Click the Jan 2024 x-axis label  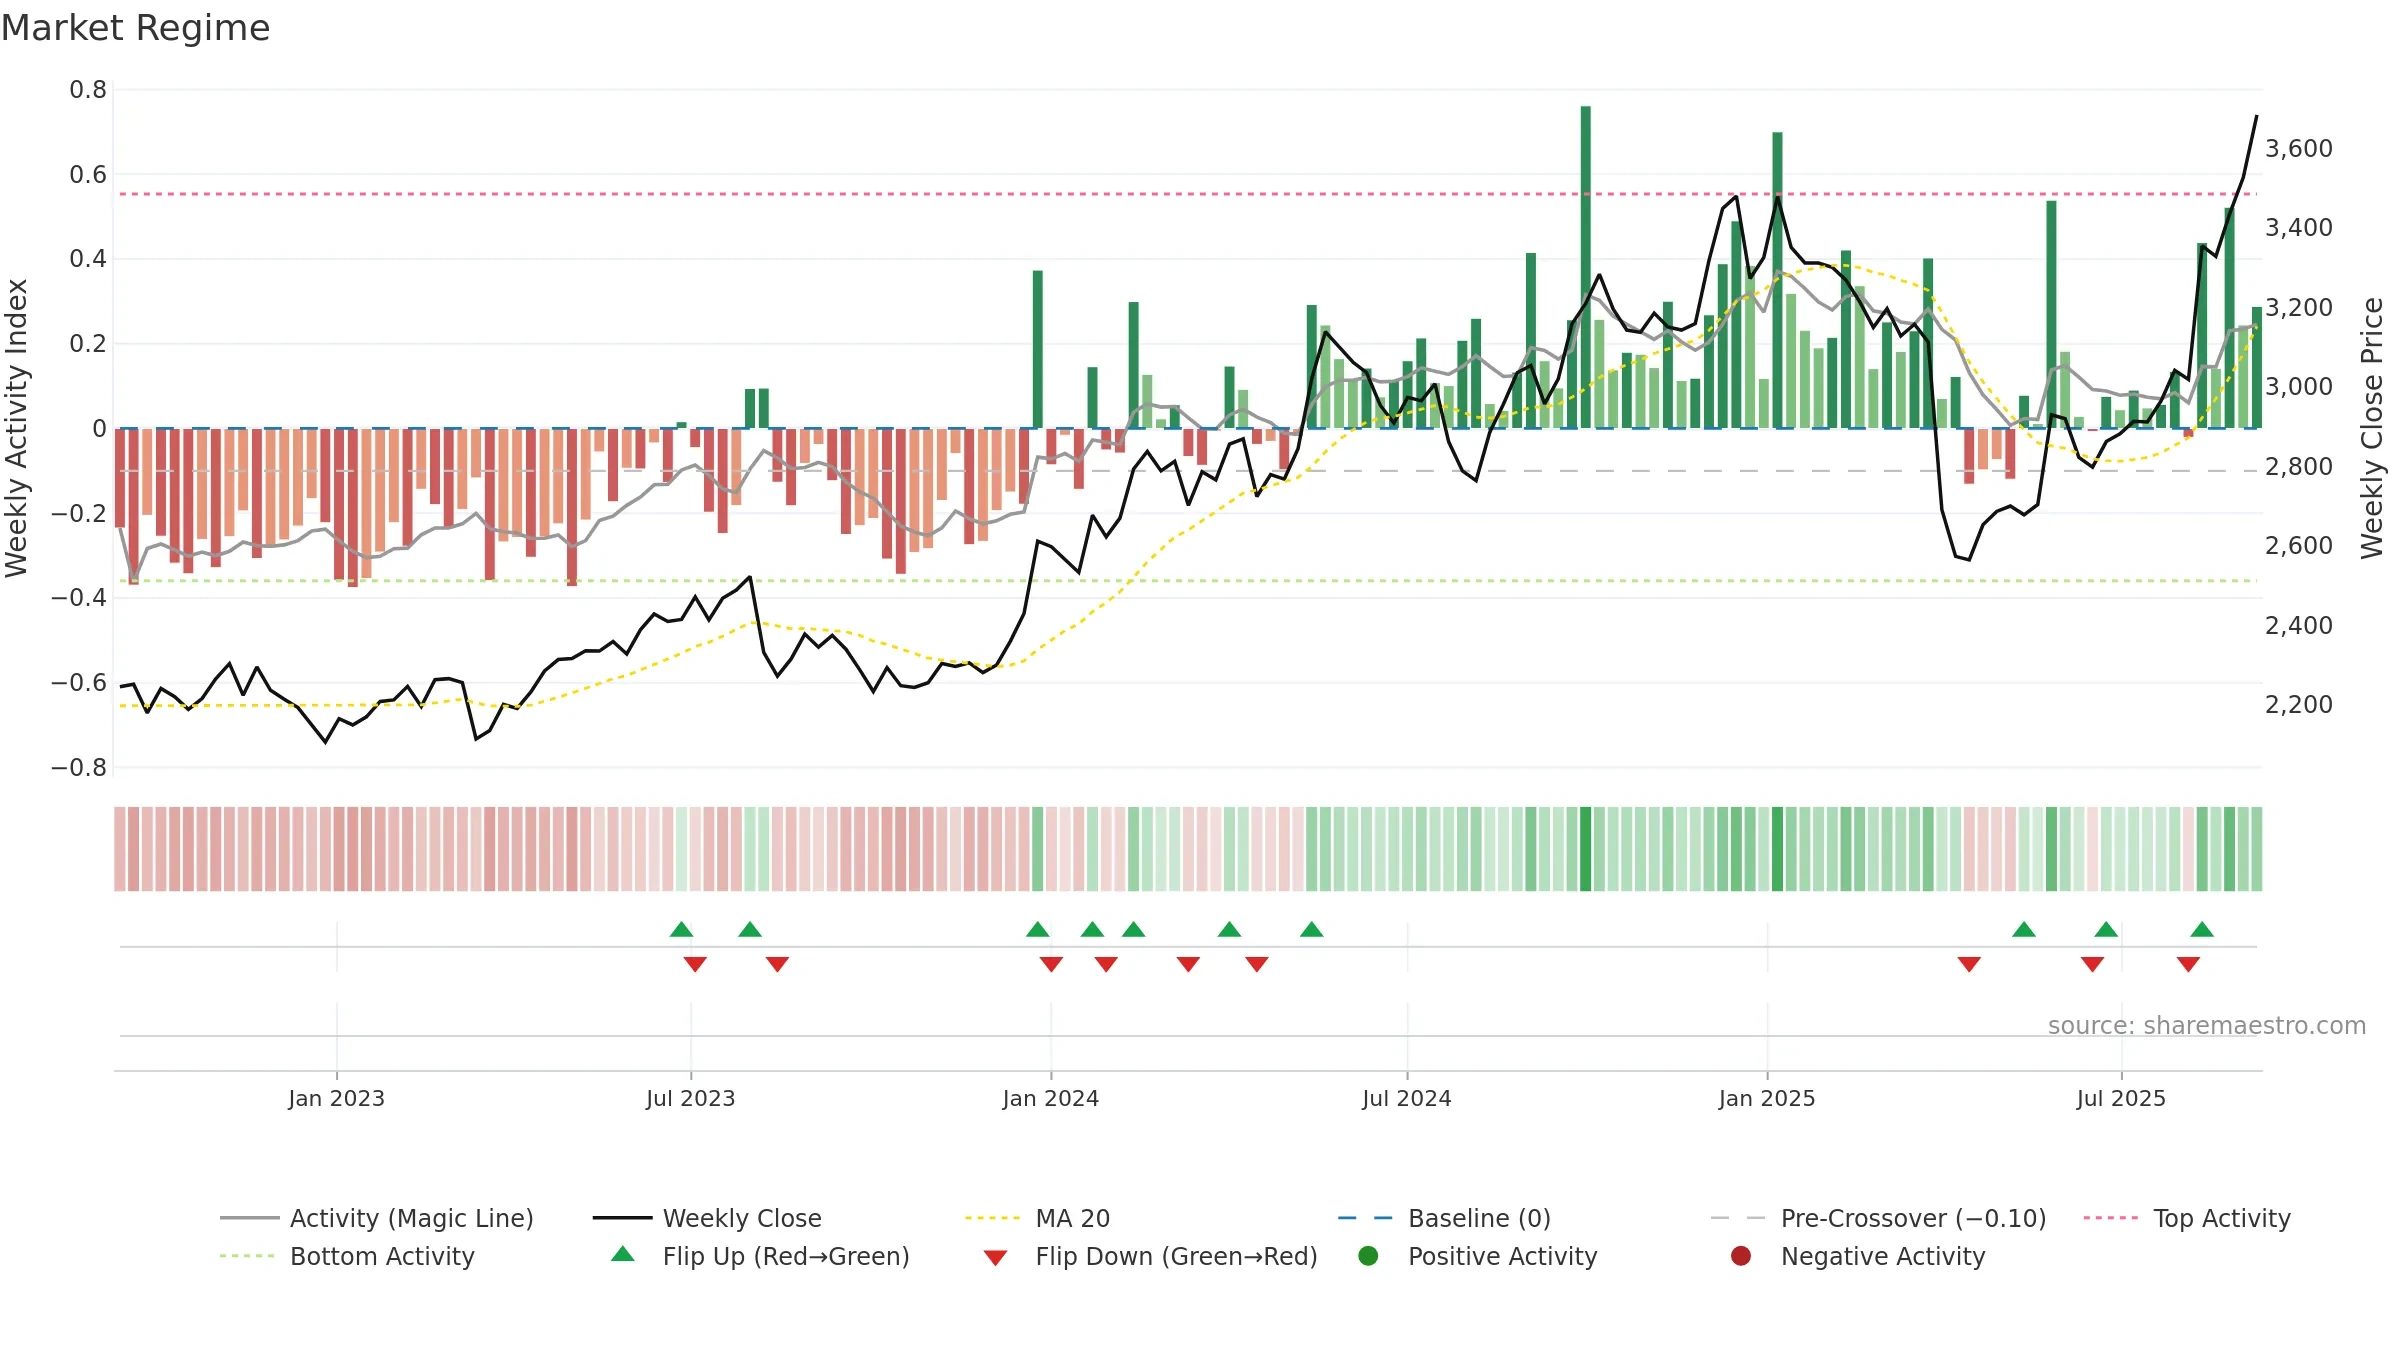tap(1050, 1098)
